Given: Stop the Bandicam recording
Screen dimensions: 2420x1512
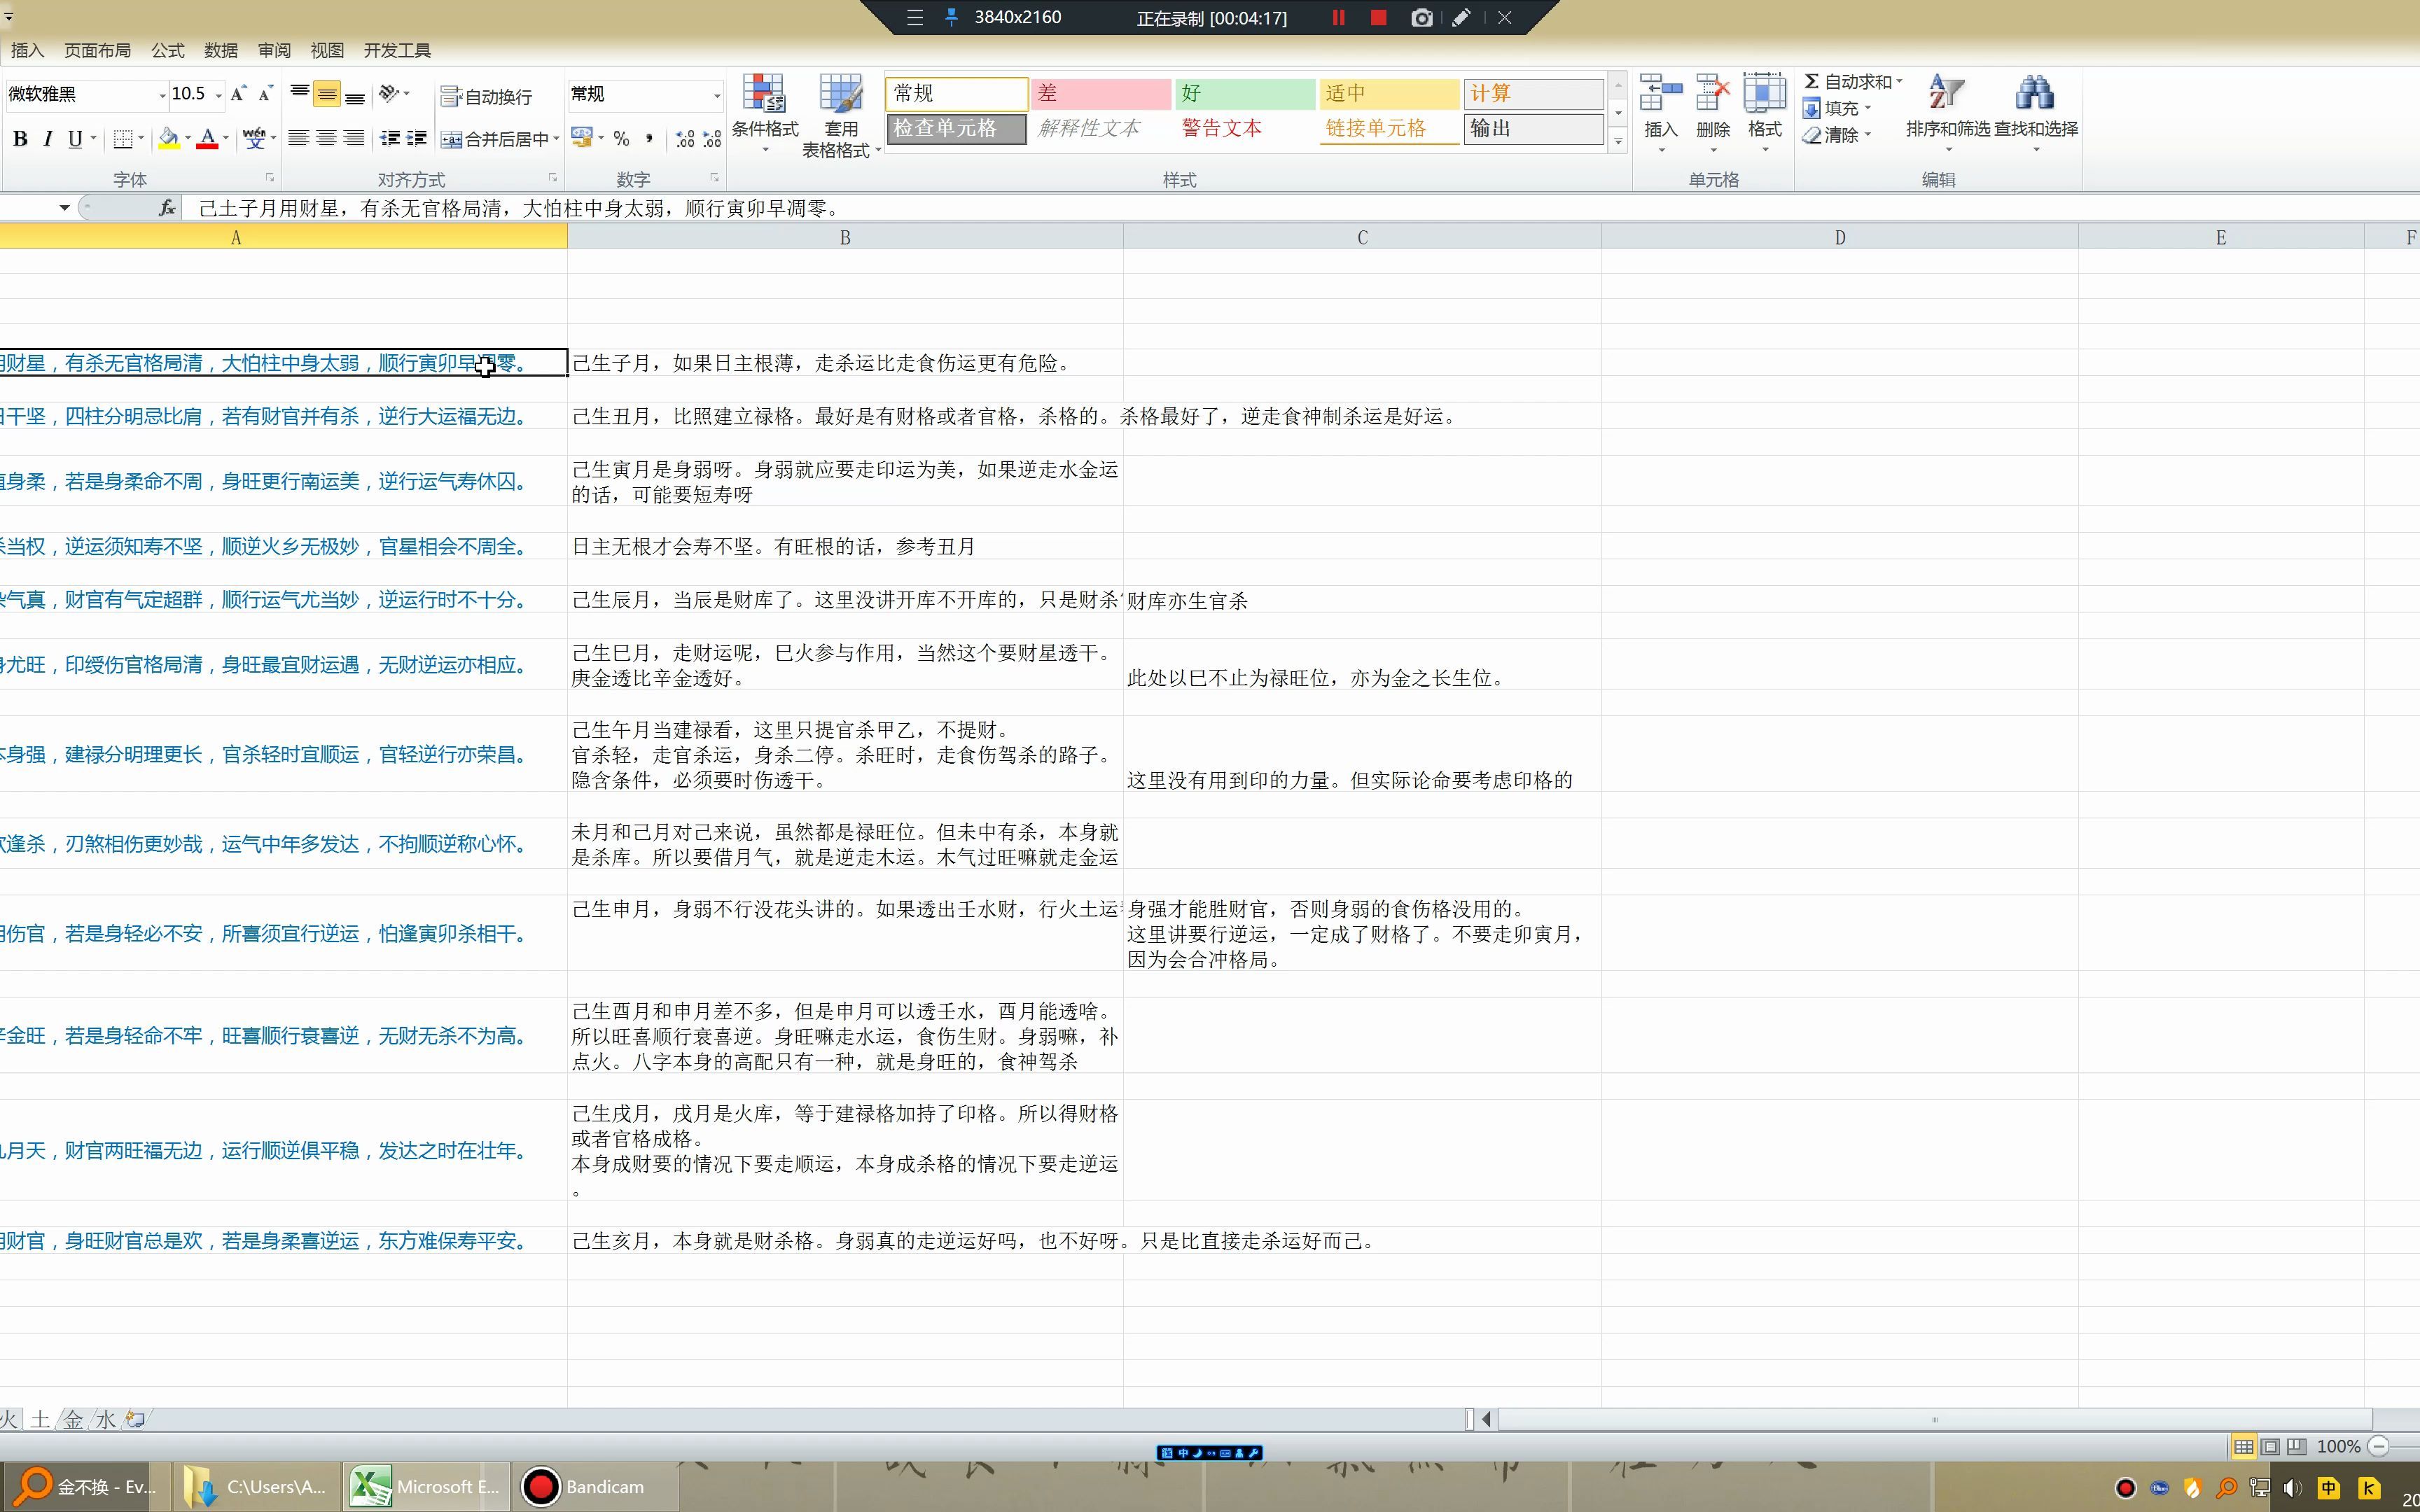Looking at the screenshot, I should [1378, 17].
